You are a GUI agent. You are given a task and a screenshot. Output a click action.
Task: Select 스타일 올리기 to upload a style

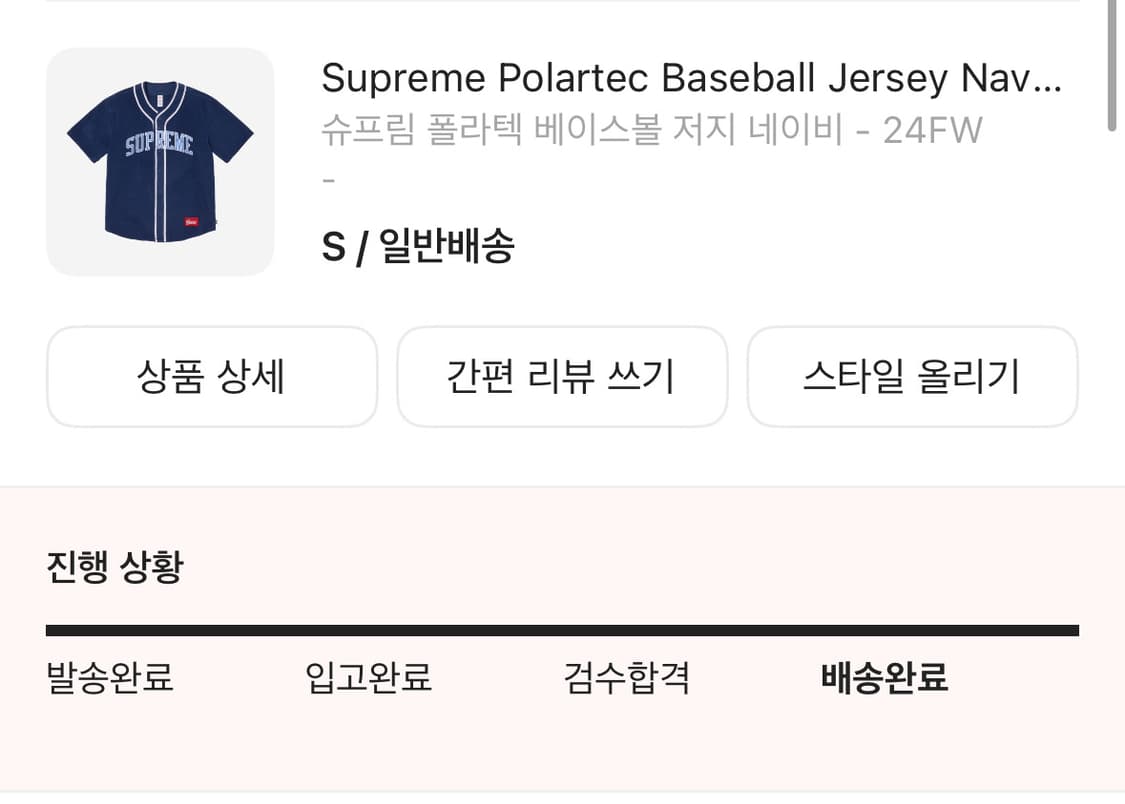click(912, 376)
